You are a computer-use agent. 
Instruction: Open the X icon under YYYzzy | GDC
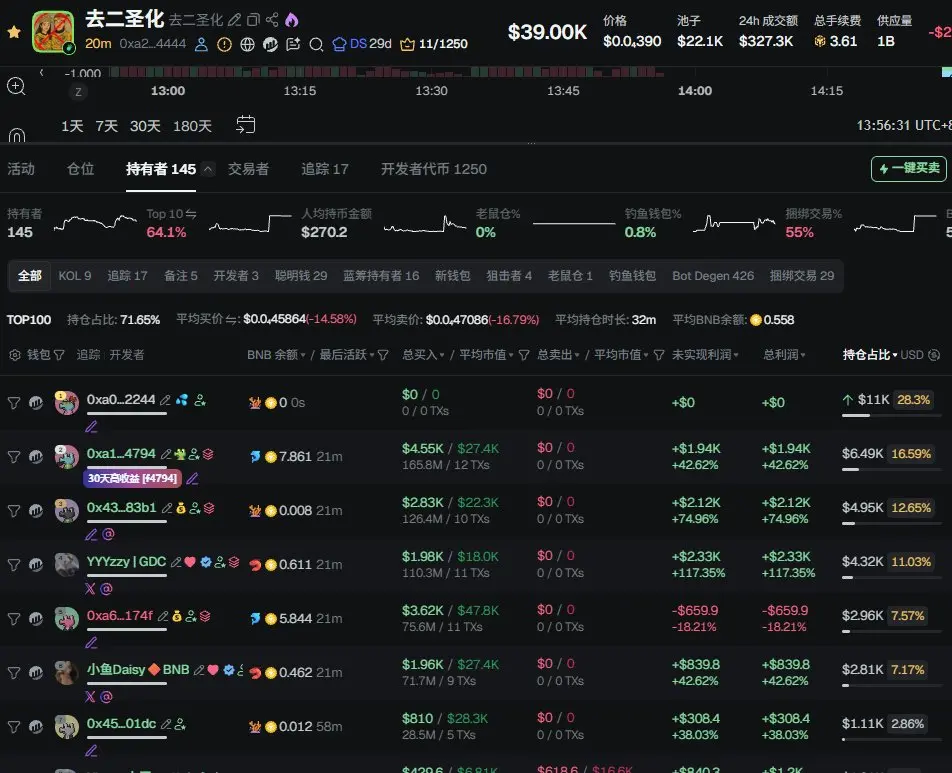click(90, 588)
